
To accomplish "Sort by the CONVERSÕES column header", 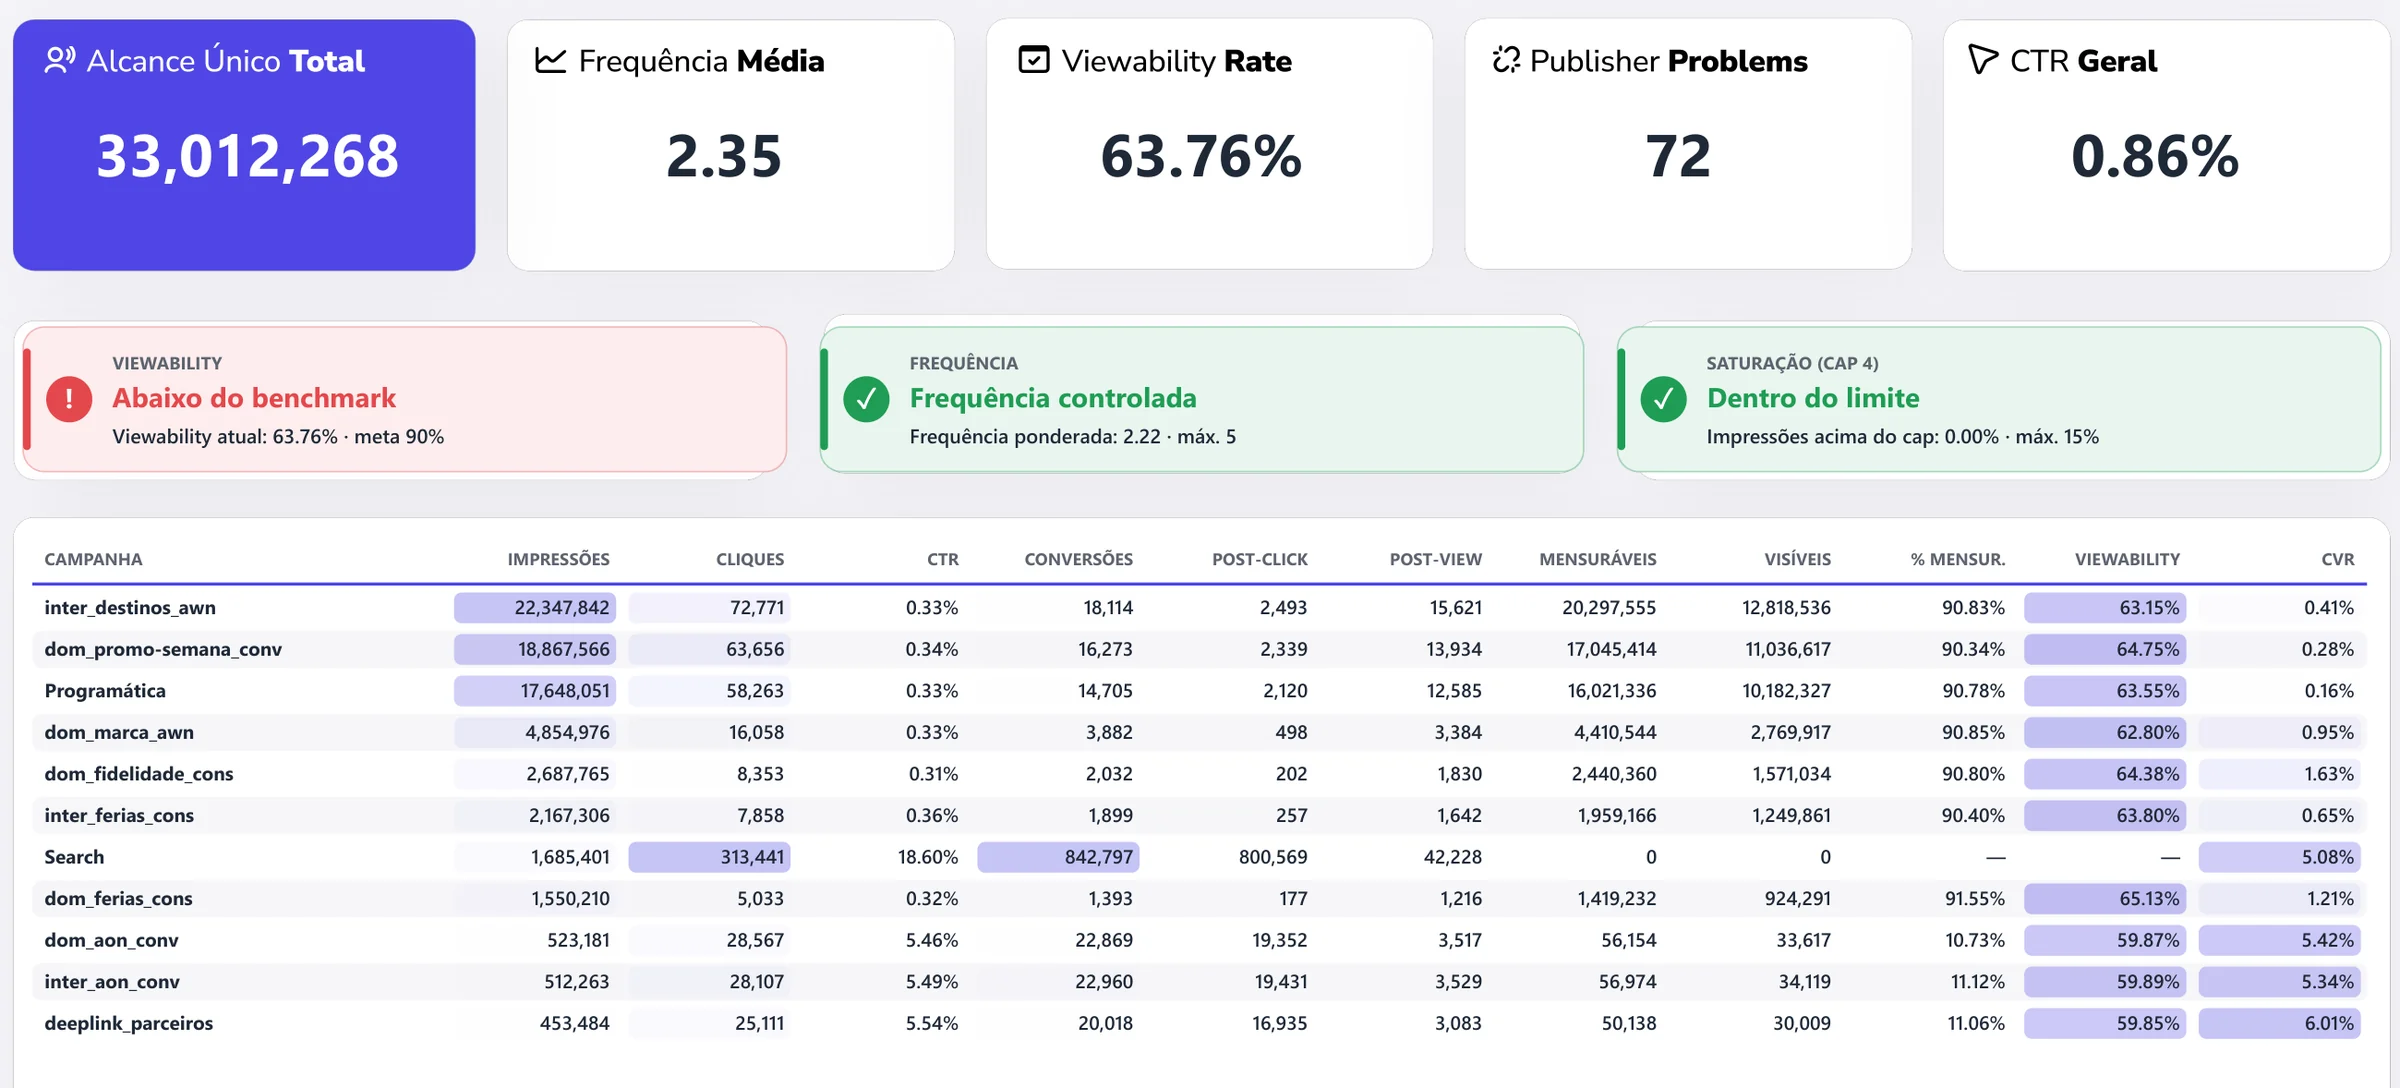I will [x=1078, y=559].
